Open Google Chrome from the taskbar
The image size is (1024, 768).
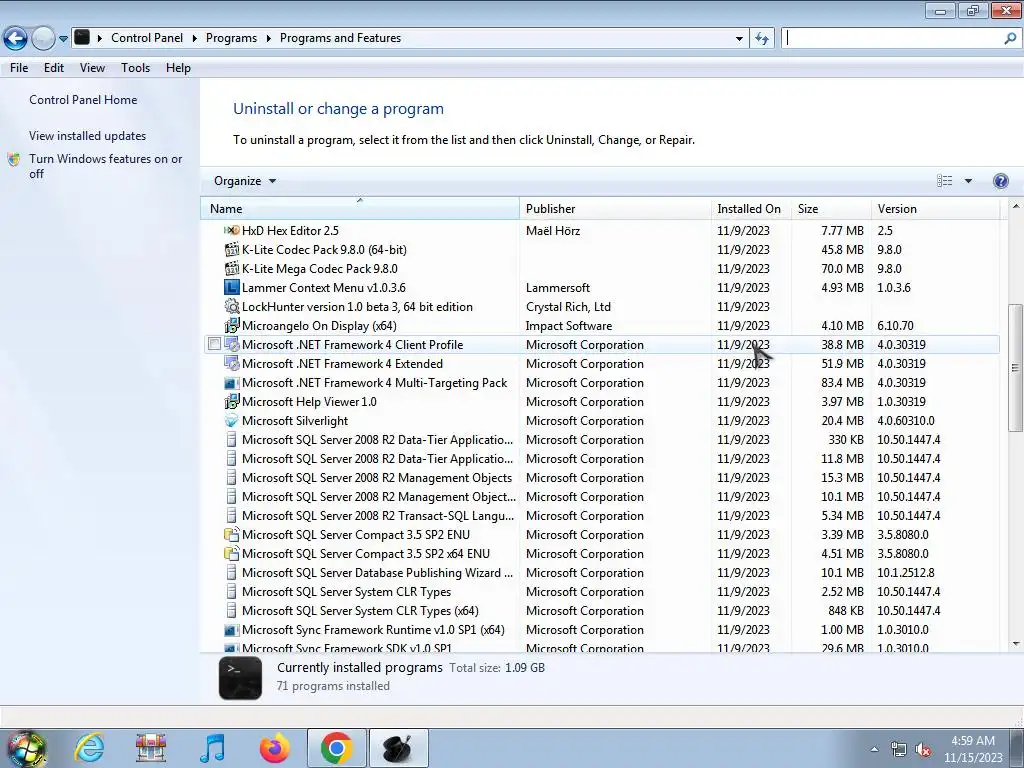tap(336, 748)
